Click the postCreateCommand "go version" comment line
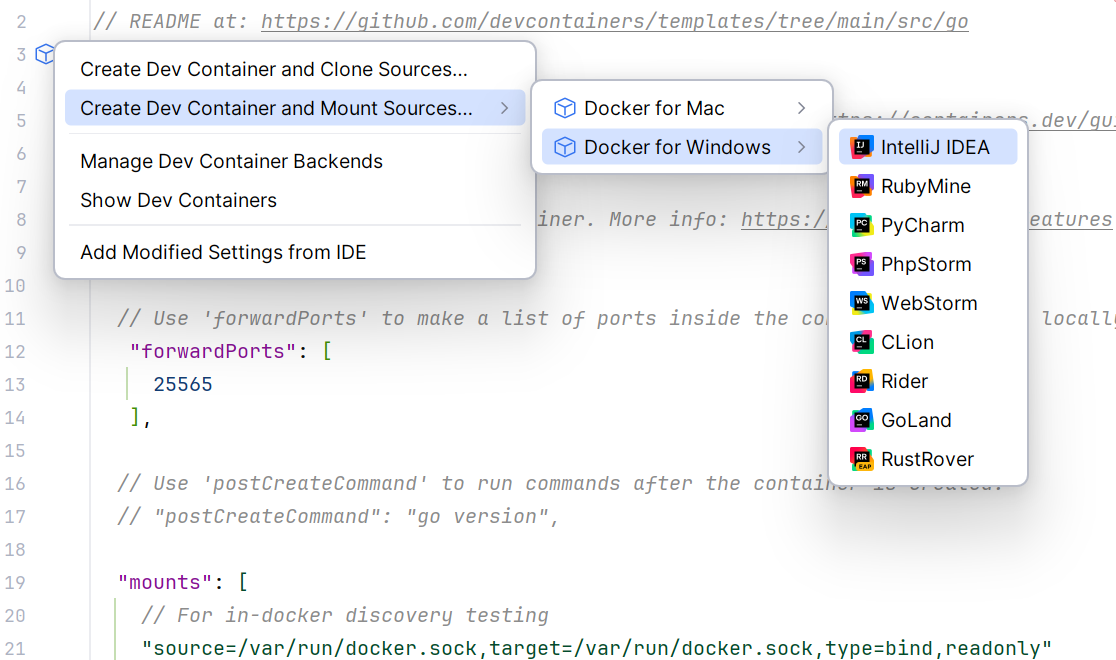The height and width of the screenshot is (660, 1116). (339, 516)
